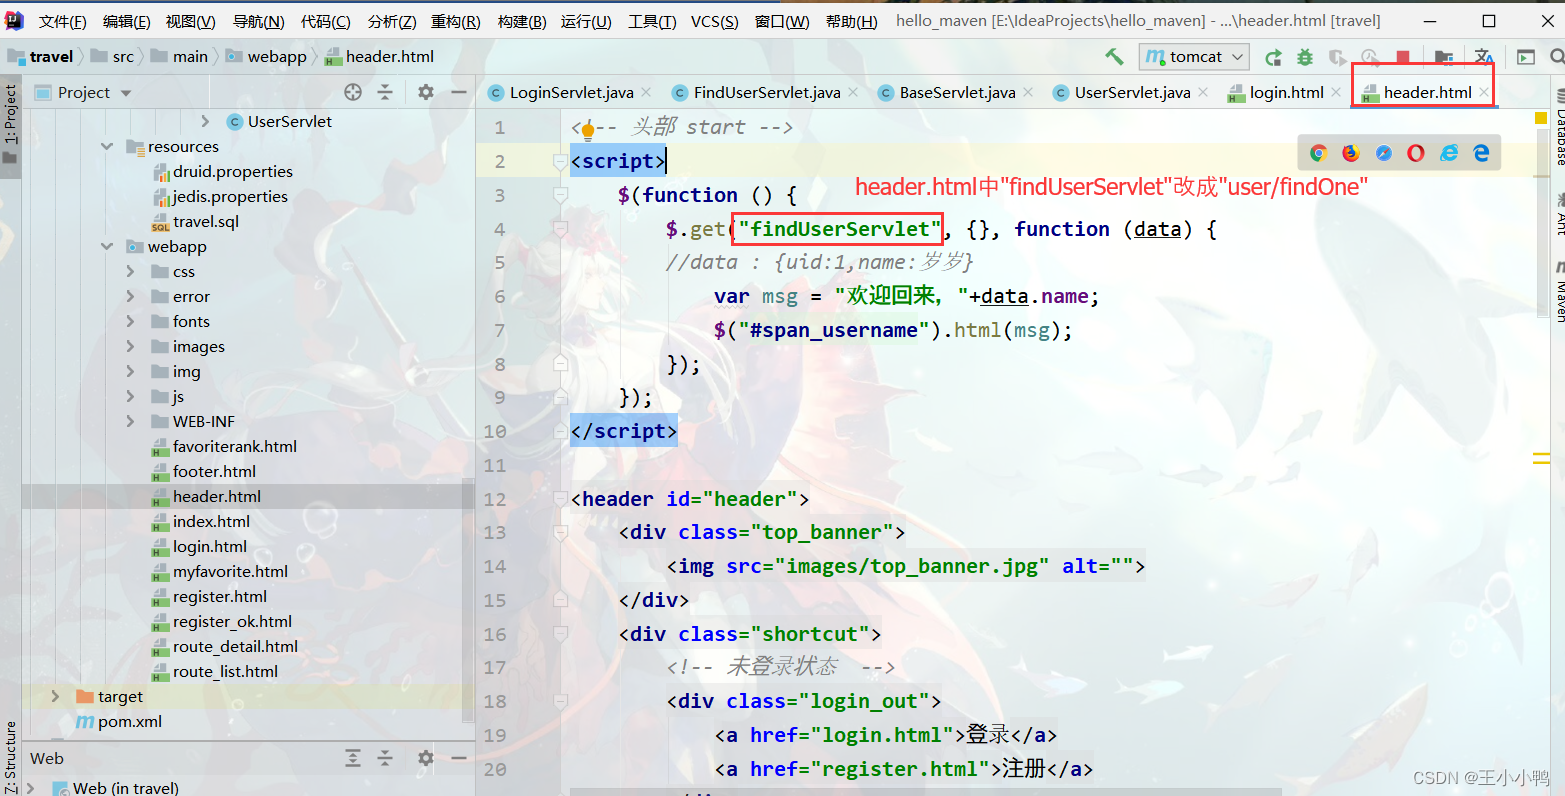1565x796 pixels.
Task: Click the Run with Profiler clock icon
Action: [x=1370, y=58]
